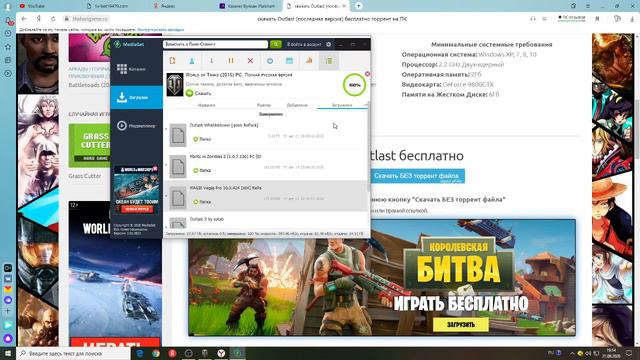Pause downloads with the orange pause icon

click(231, 61)
